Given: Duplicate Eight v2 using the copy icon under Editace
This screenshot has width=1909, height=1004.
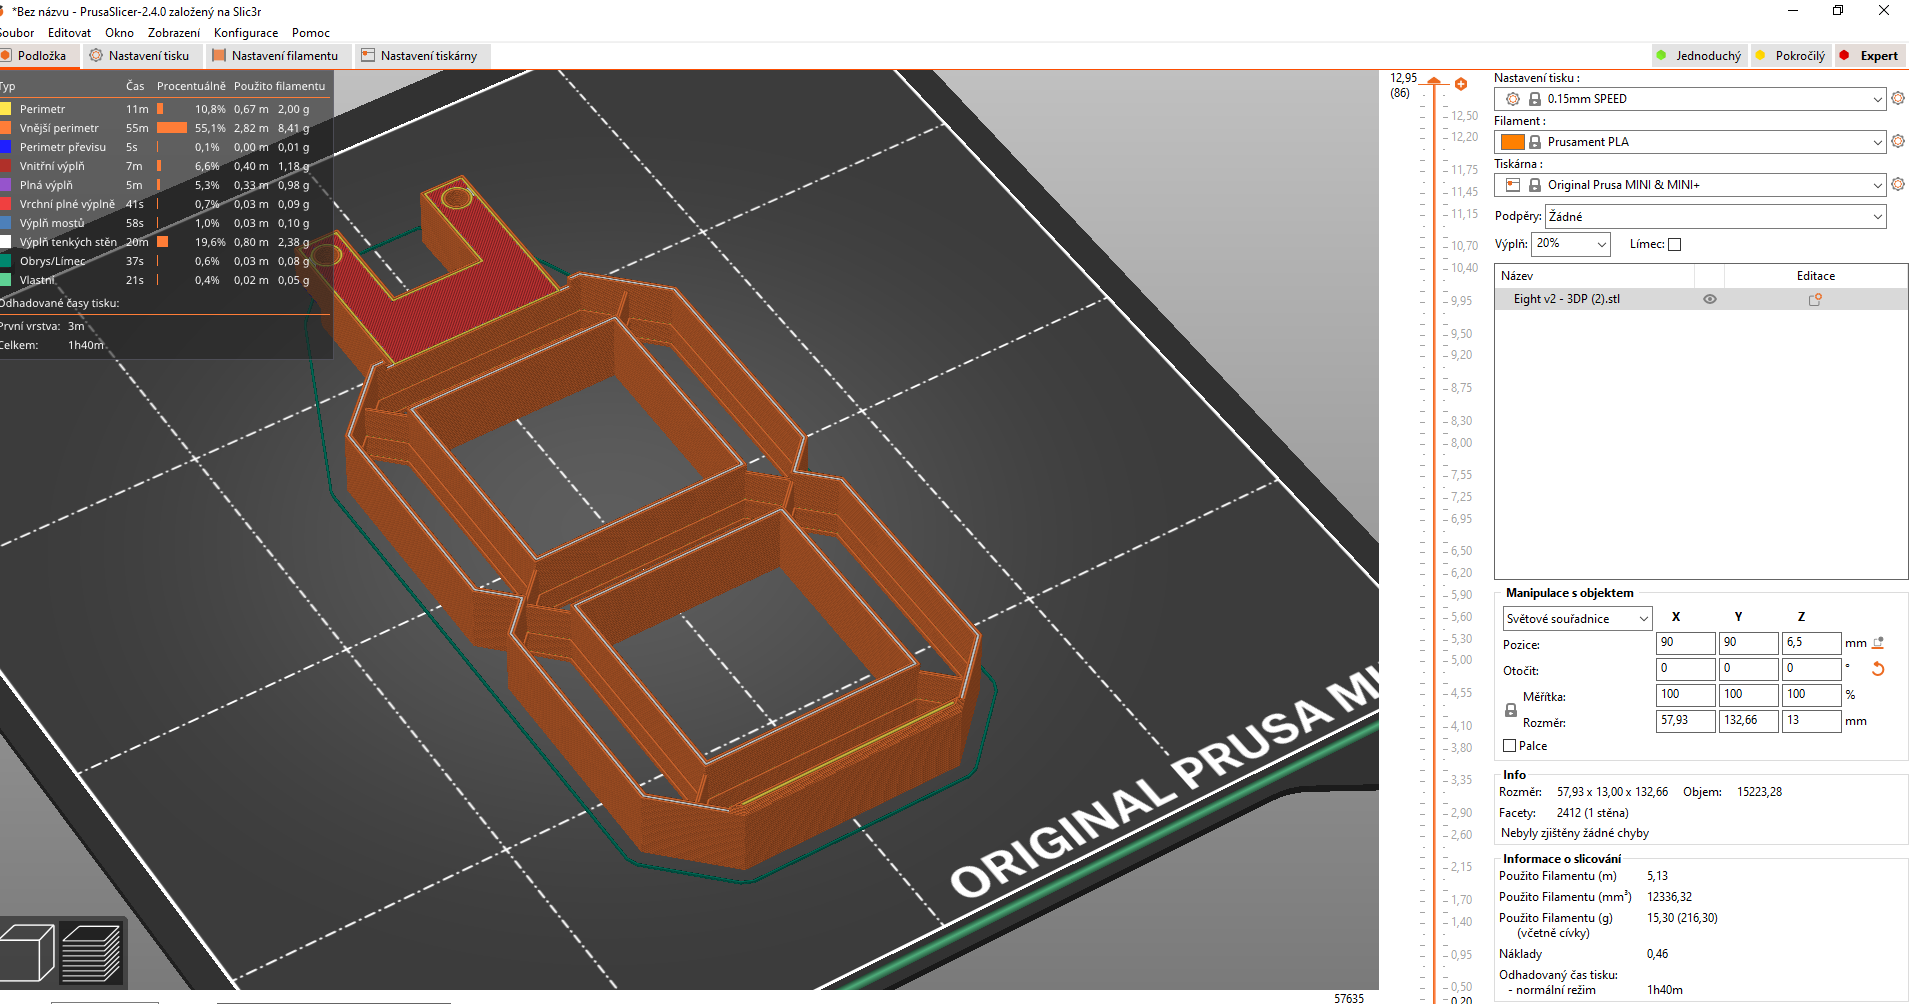Looking at the screenshot, I should click(1815, 299).
